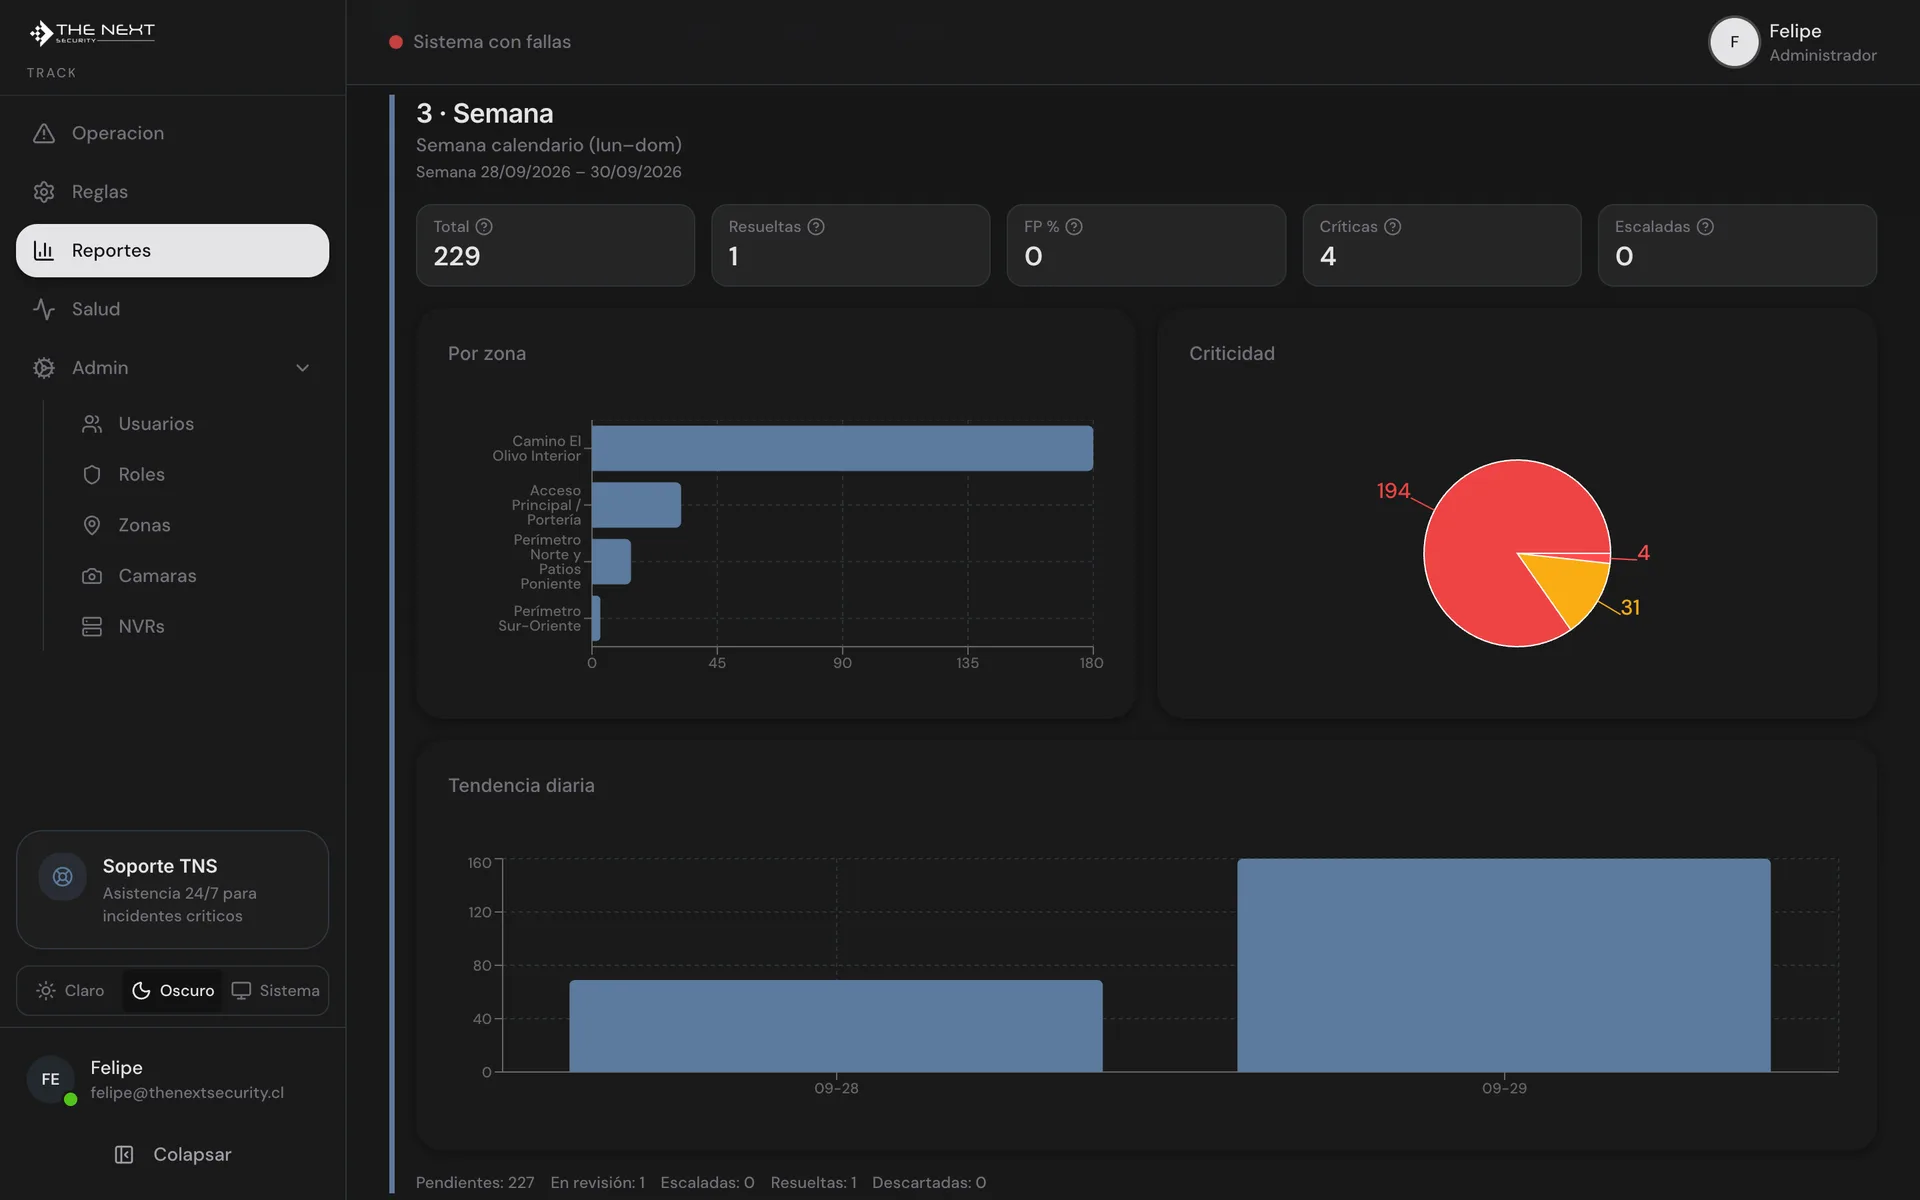
Task: Open The Next Security Track logo link
Action: pyautogui.click(x=92, y=34)
